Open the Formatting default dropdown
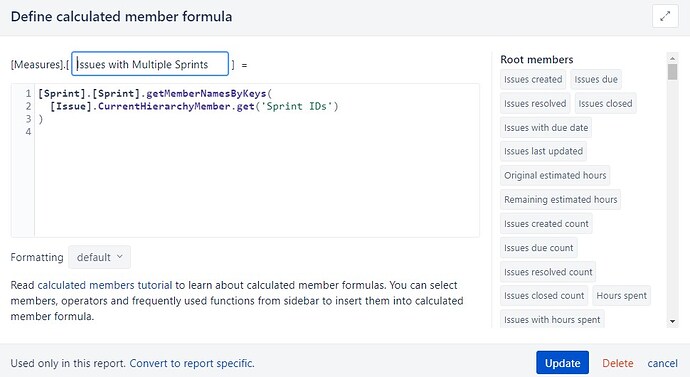 point(99,257)
